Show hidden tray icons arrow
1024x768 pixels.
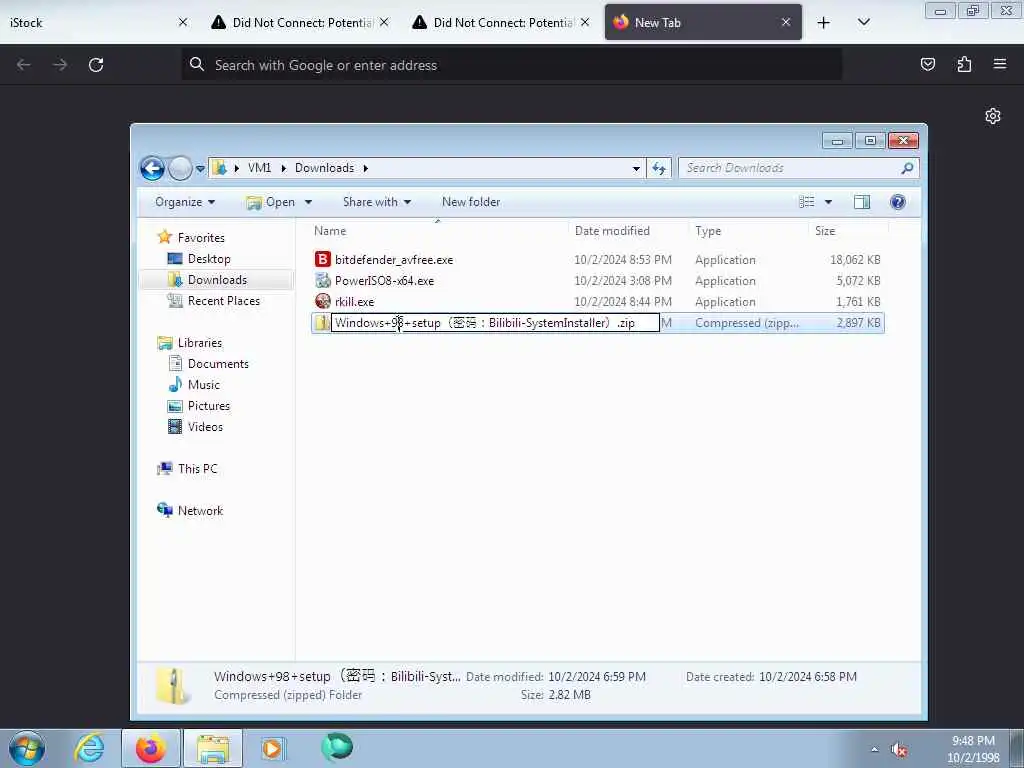(x=874, y=750)
